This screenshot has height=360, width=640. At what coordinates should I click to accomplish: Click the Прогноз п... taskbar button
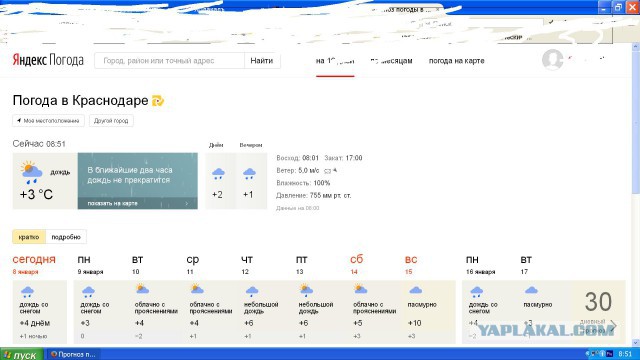[x=73, y=354]
